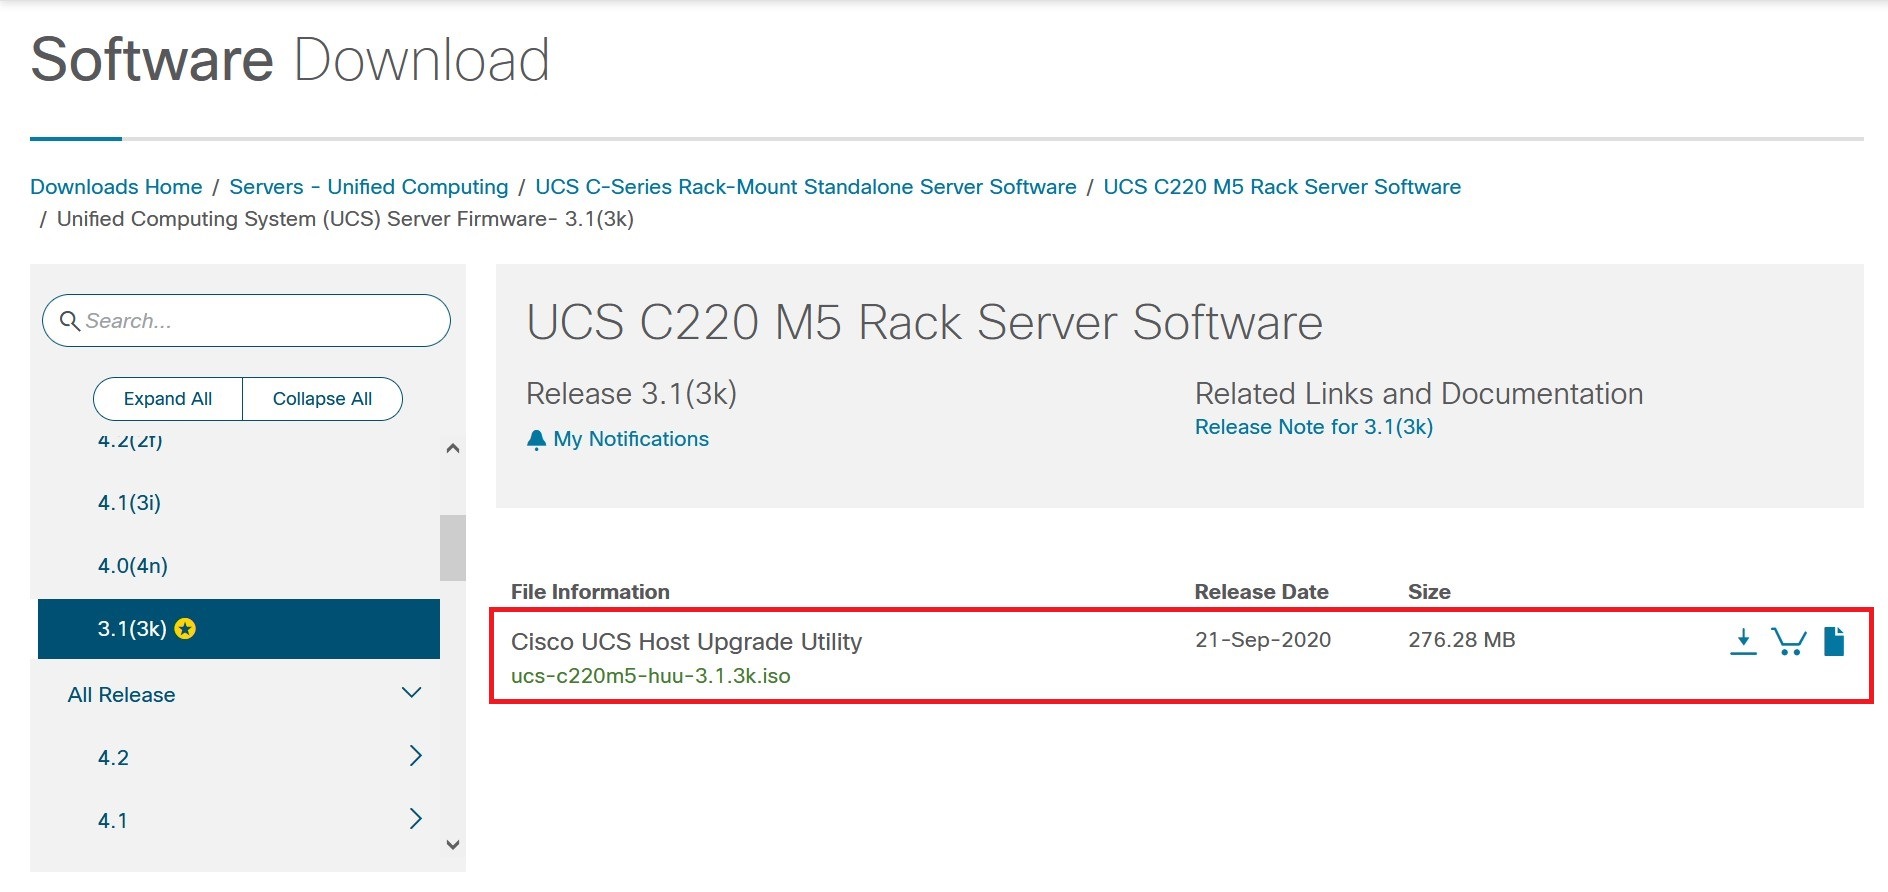Expand the 4.2 release group
This screenshot has width=1888, height=892.
click(416, 756)
